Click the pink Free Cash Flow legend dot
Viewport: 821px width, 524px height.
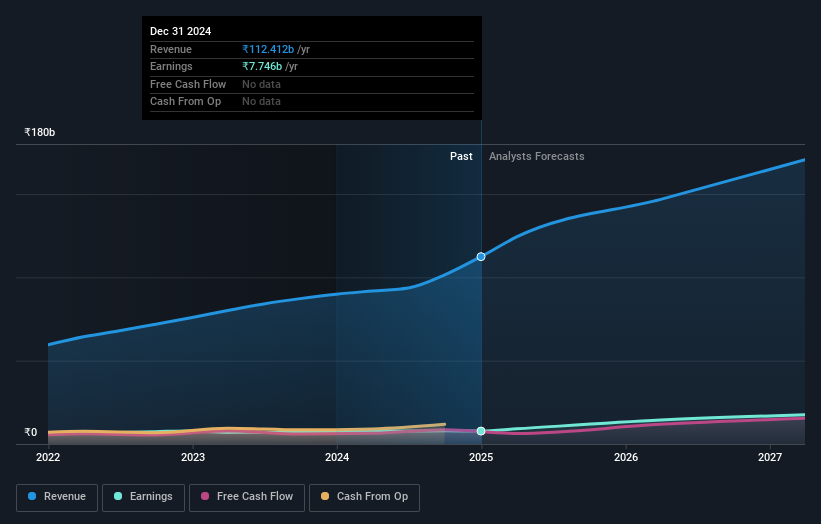tap(205, 496)
